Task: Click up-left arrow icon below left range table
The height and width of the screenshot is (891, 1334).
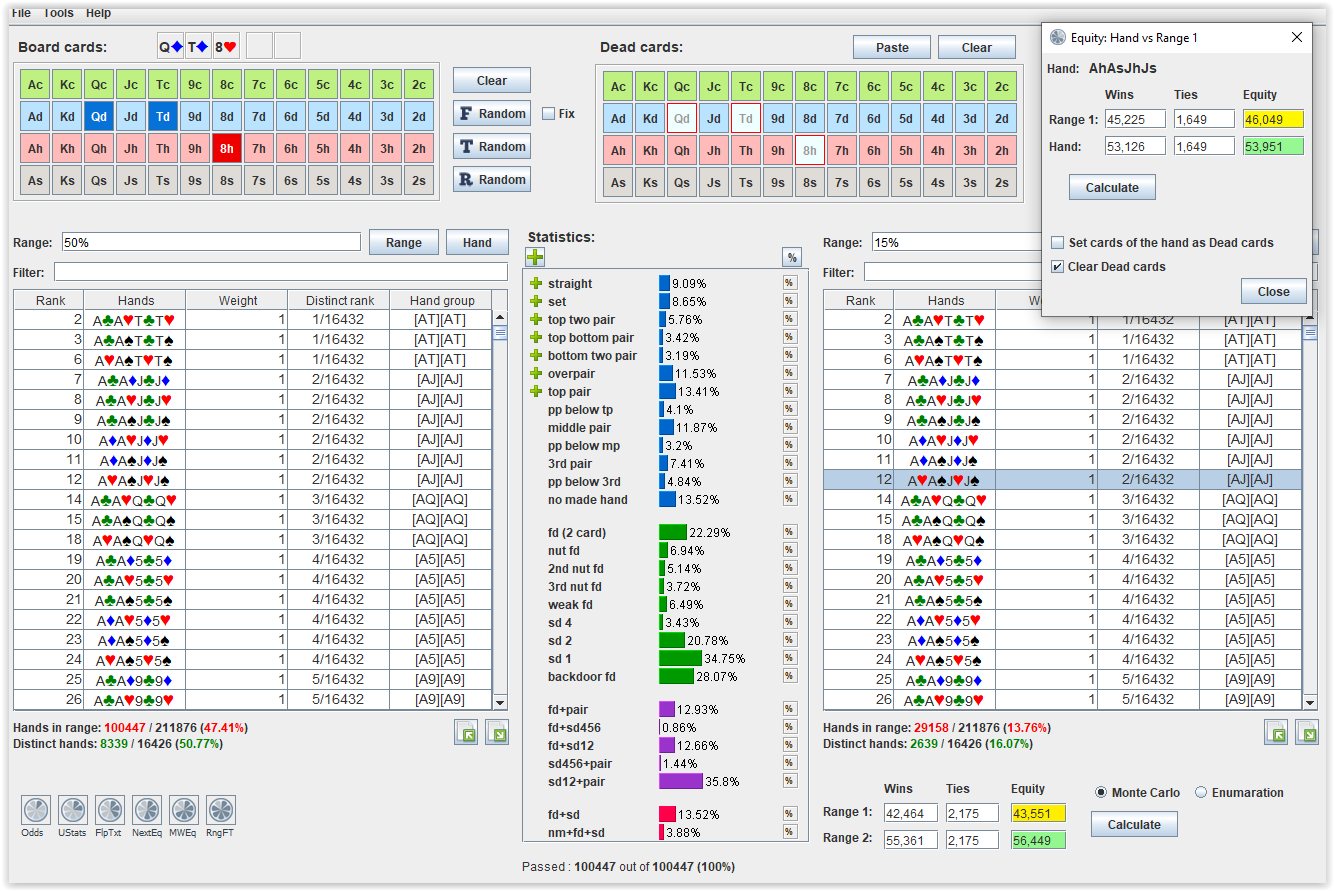Action: [x=466, y=733]
